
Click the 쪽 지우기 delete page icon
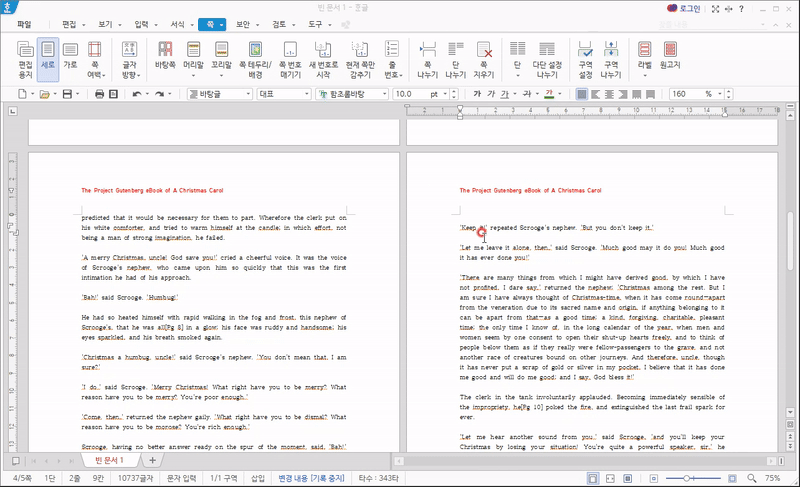click(x=484, y=60)
